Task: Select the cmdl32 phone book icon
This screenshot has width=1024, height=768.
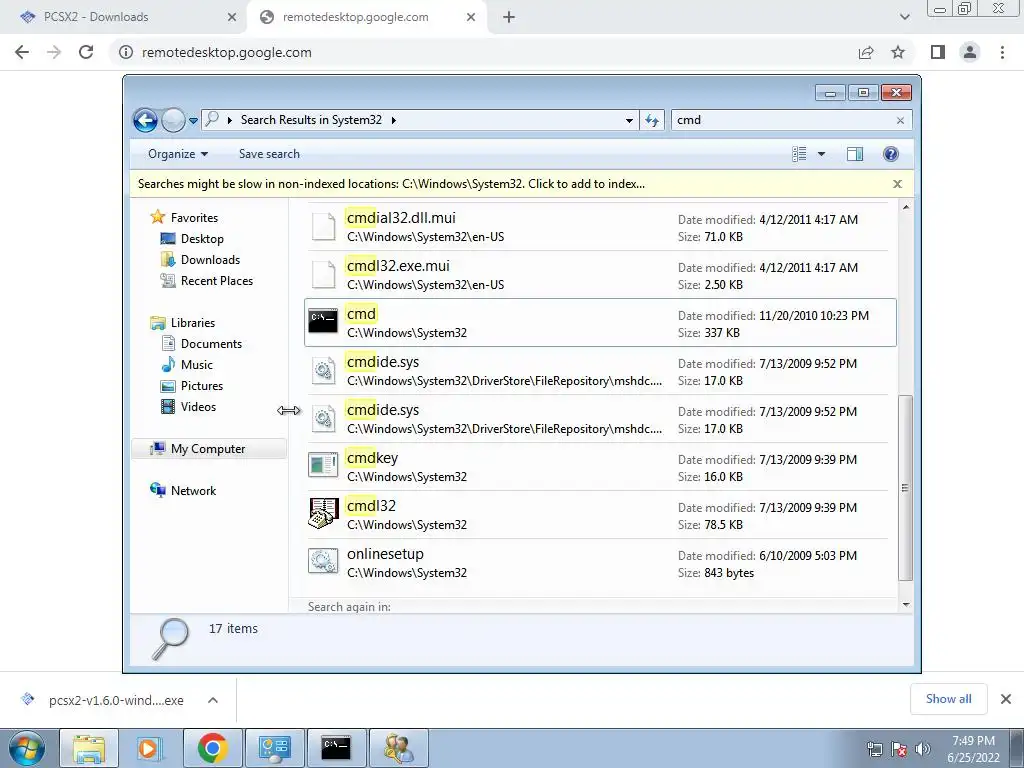Action: (323, 513)
